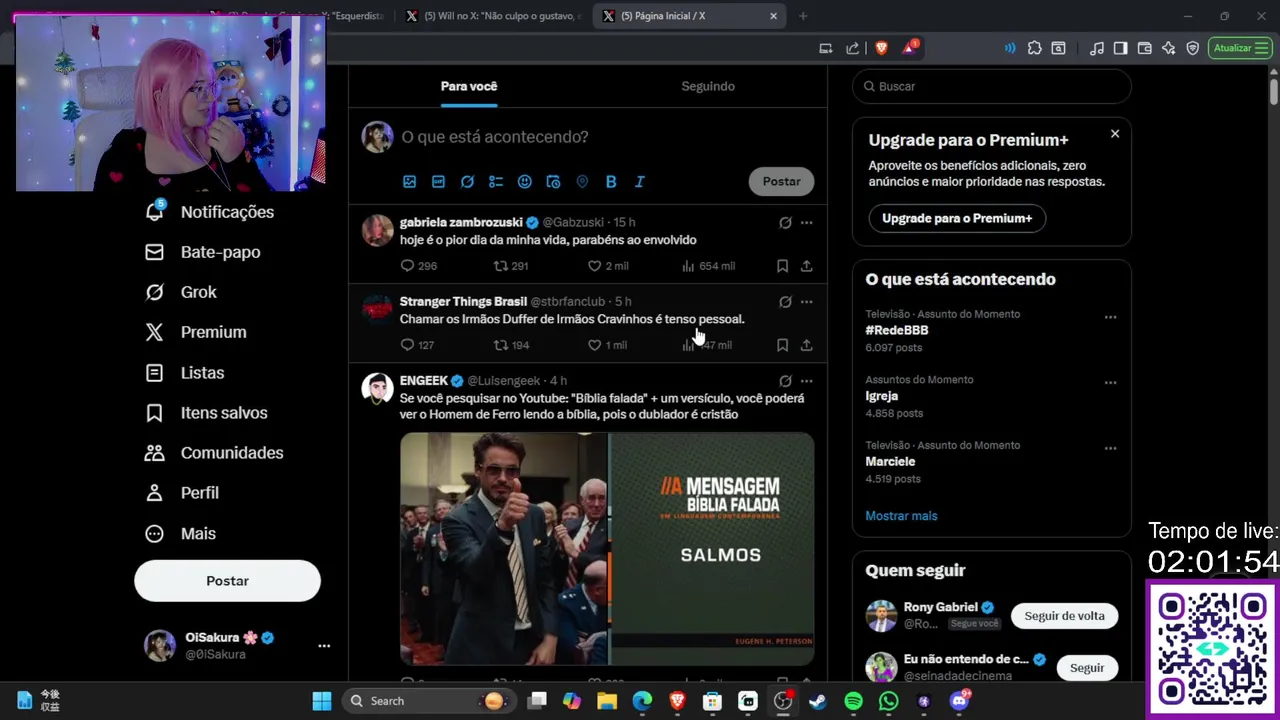Screen dimensions: 1280x720
Task: Open emoji picker in composer
Action: point(524,181)
